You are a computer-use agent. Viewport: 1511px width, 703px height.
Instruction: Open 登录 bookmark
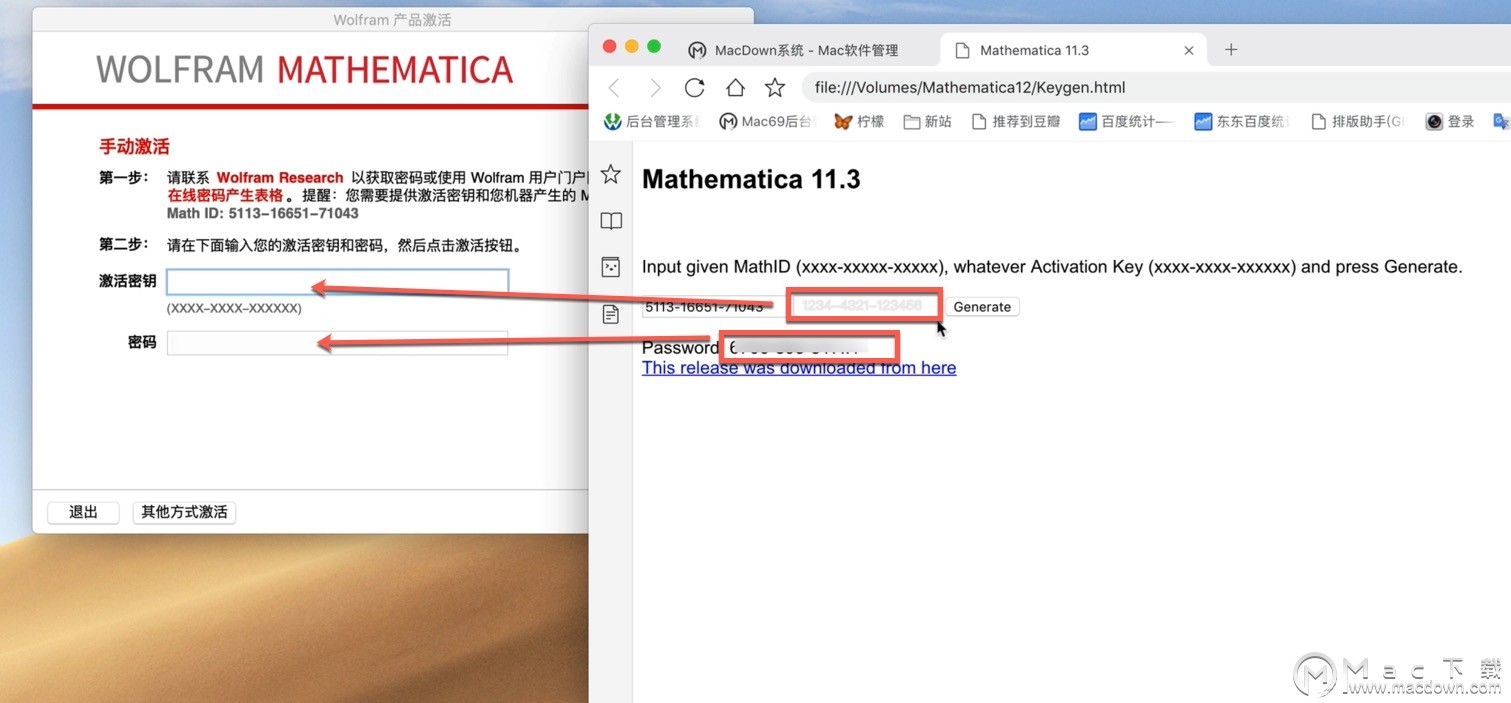pos(1450,122)
